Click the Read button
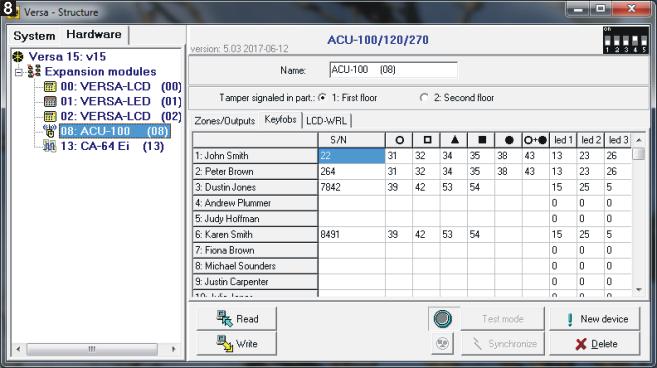The image size is (657, 368). pyautogui.click(x=237, y=319)
